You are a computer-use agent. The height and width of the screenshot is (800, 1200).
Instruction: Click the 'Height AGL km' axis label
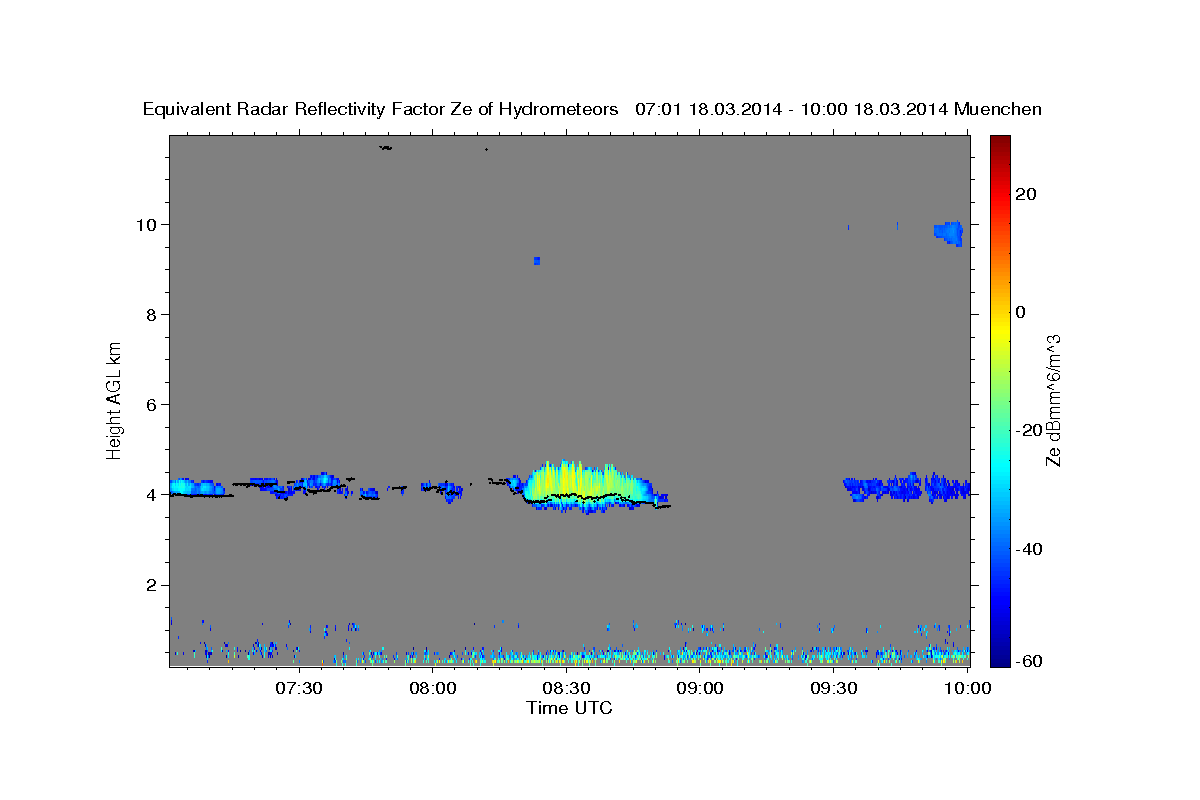tap(115, 399)
